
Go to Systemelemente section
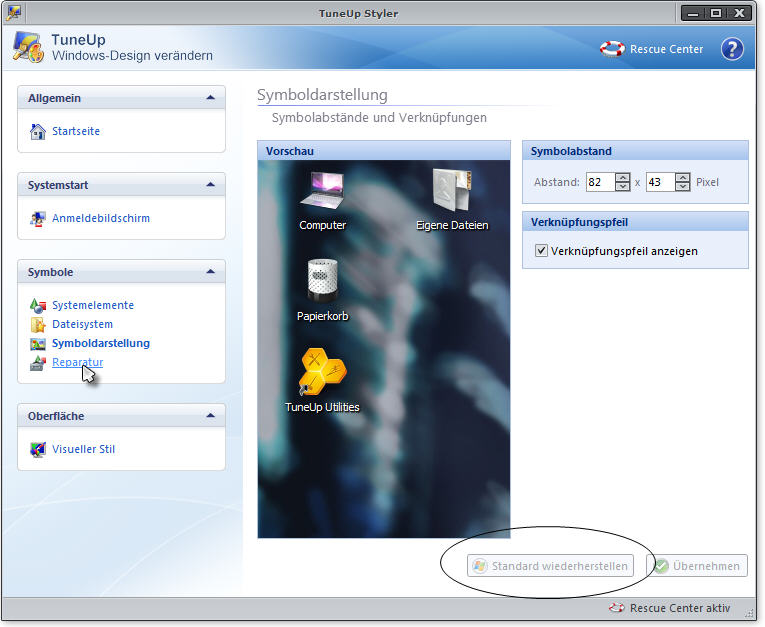click(x=93, y=305)
